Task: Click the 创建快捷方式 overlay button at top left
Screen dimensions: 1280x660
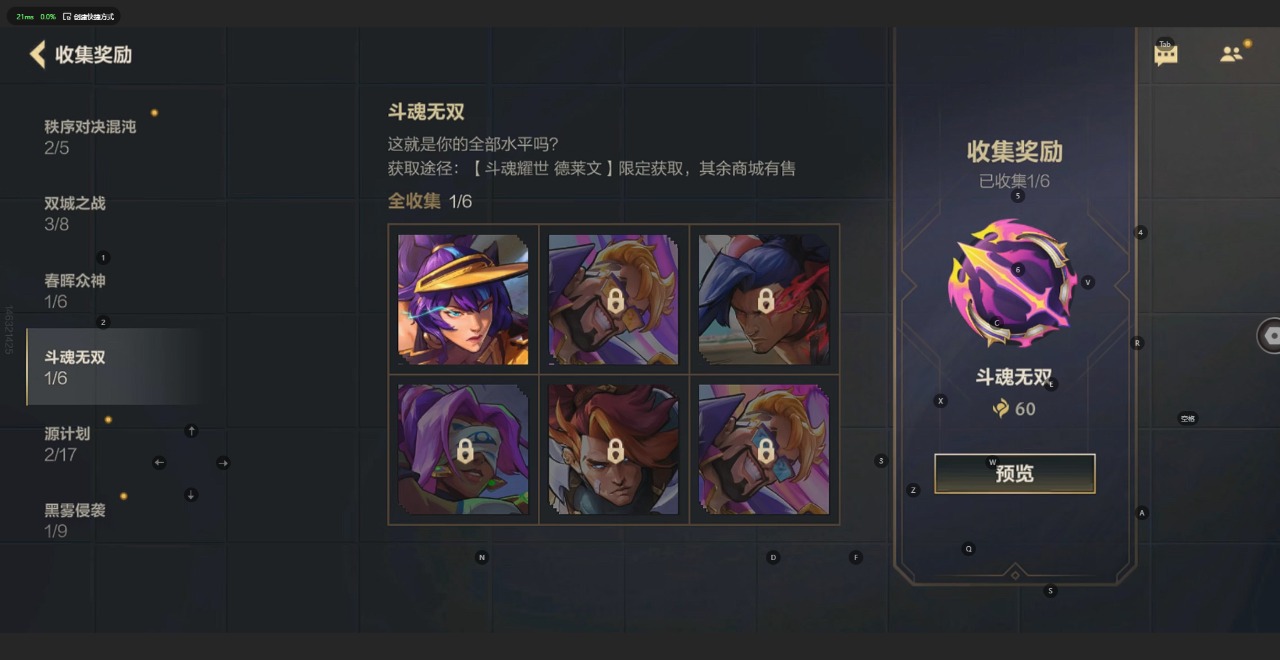Action: (88, 17)
